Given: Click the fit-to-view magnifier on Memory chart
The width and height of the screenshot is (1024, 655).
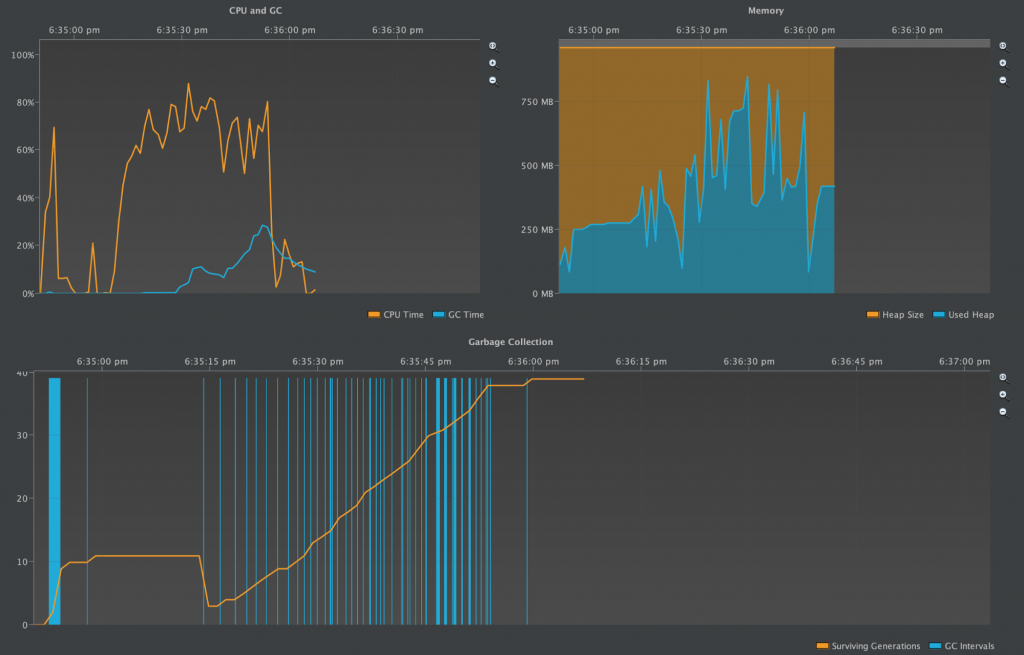Looking at the screenshot, I should click(1002, 45).
